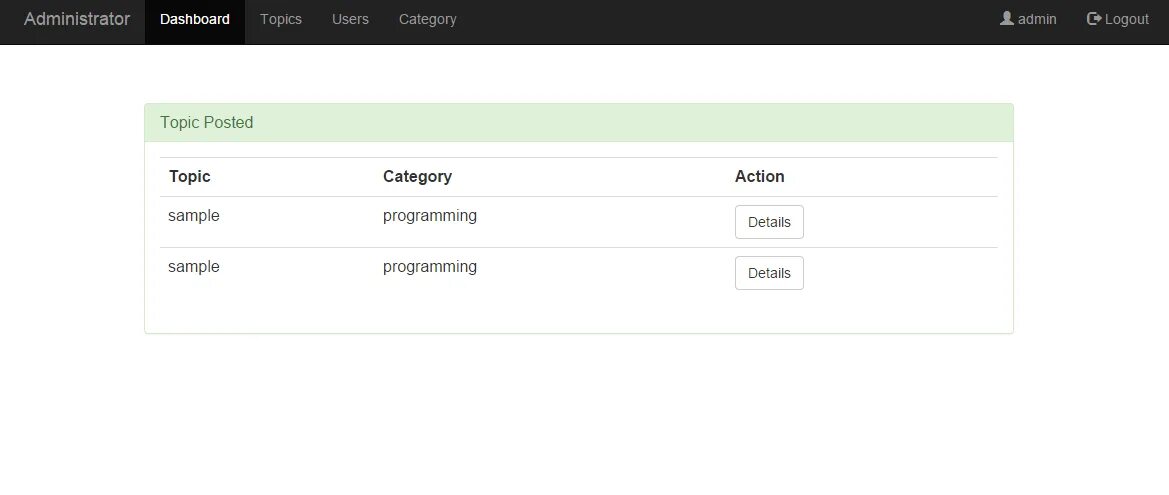Screen dimensions: 1169x495
Task: Click the admin user icon
Action: (x=1006, y=19)
